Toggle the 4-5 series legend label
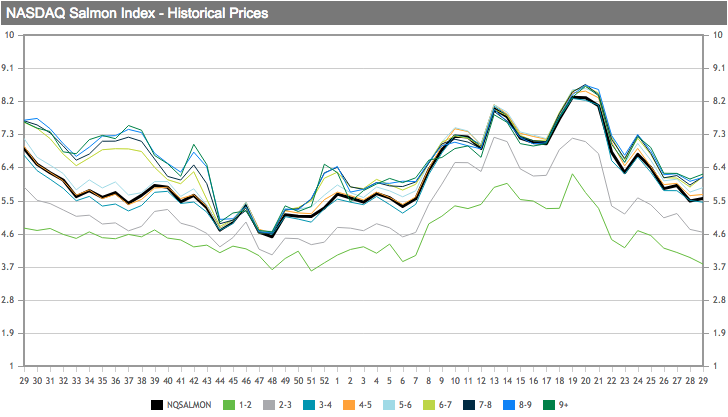The image size is (728, 417). click(x=365, y=405)
